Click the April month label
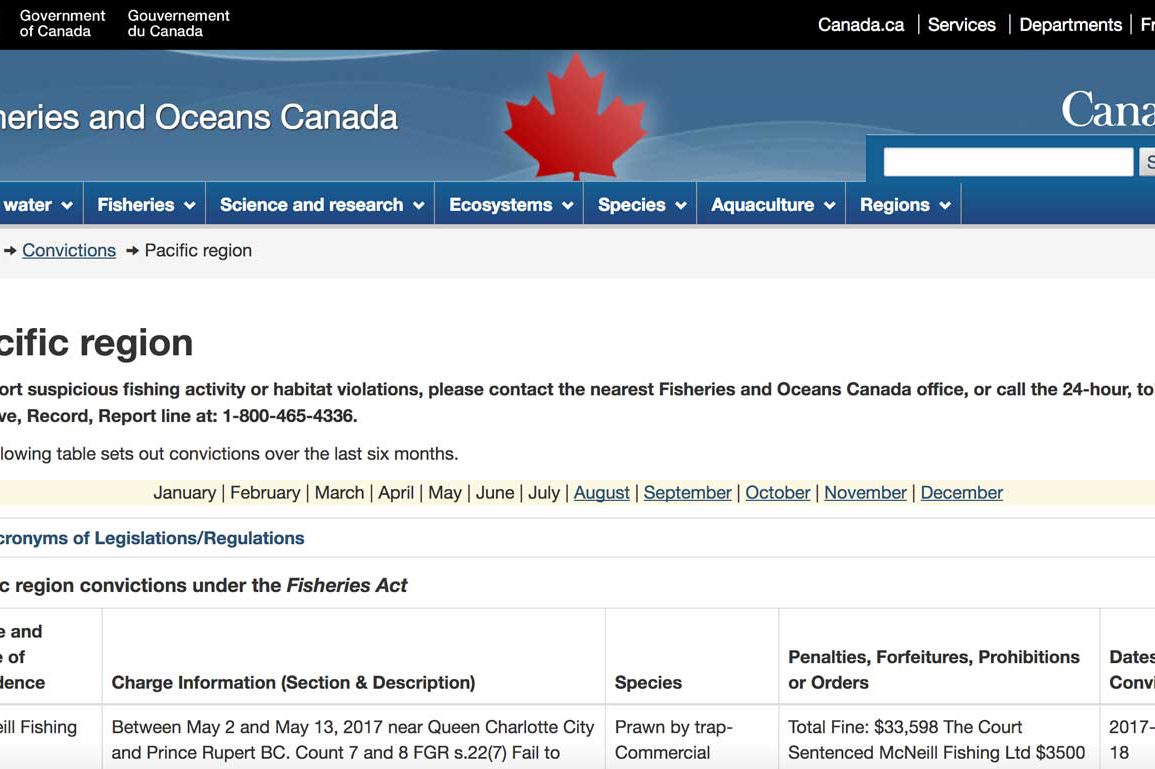The width and height of the screenshot is (1155, 769). tap(396, 493)
